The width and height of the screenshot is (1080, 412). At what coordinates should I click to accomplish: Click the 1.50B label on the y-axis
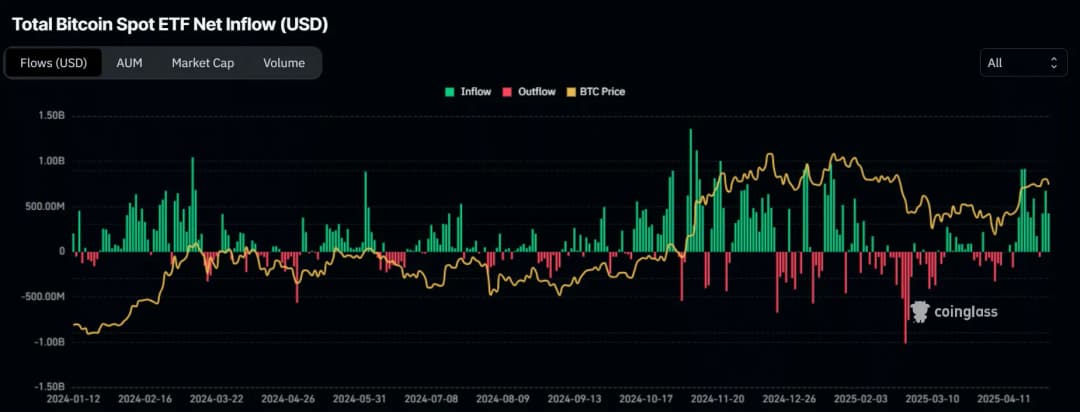coord(51,116)
